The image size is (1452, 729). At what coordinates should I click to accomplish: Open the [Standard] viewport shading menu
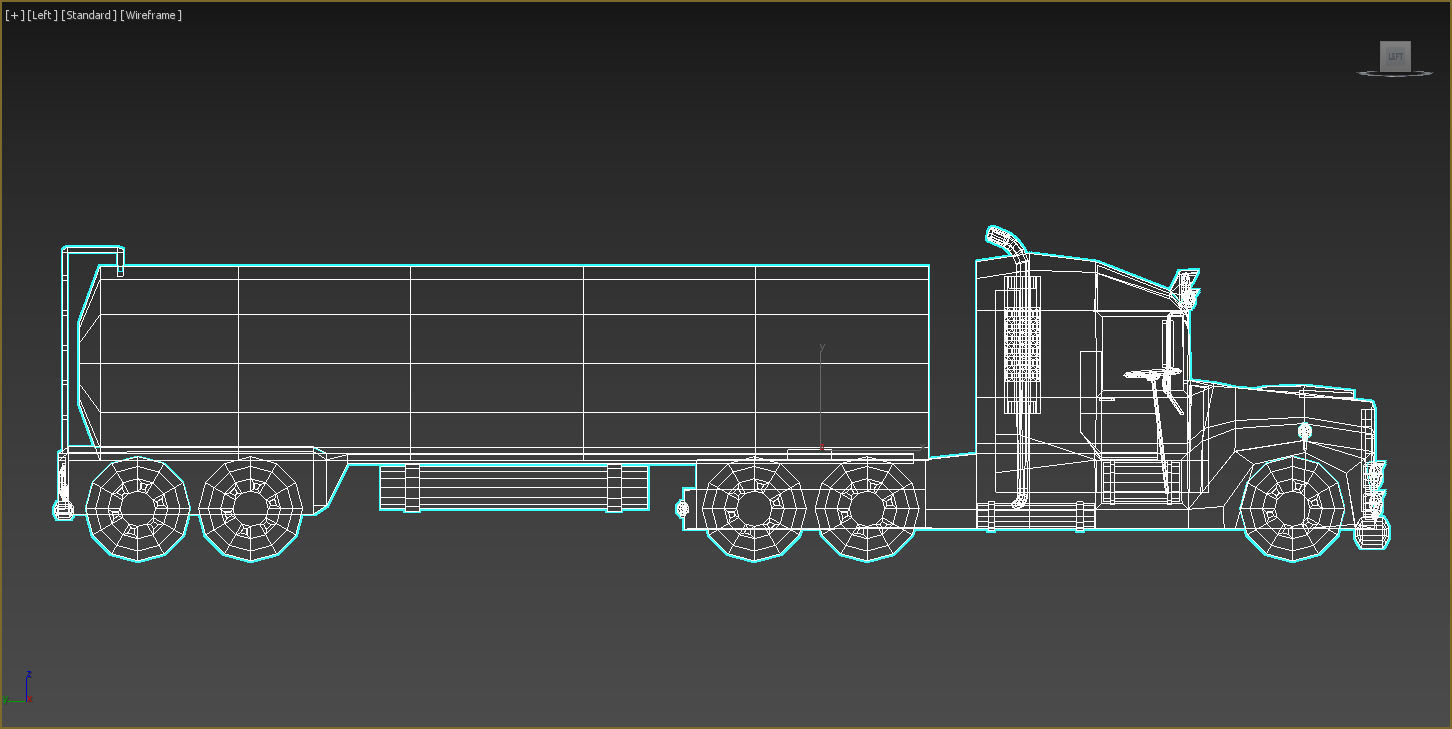(89, 15)
